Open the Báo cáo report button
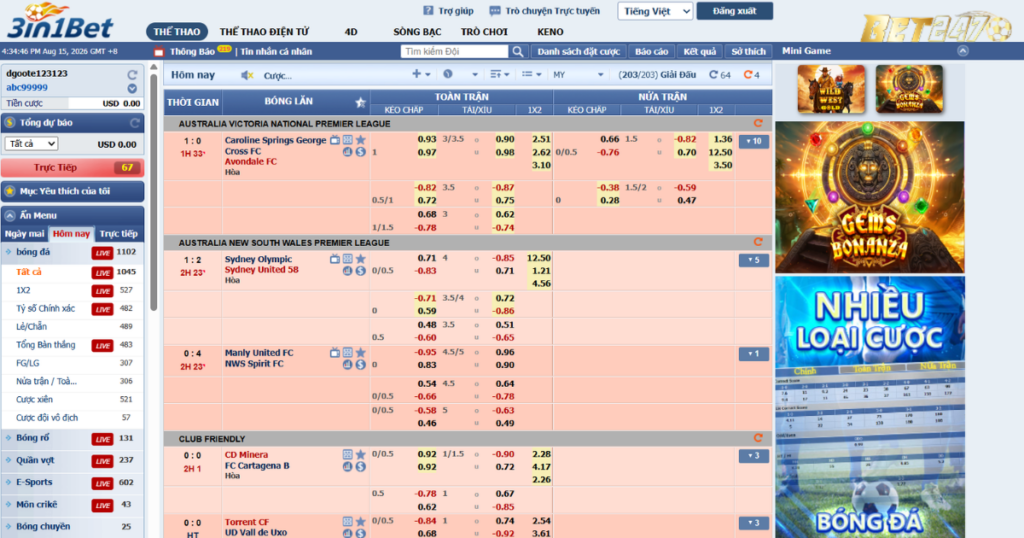The image size is (1024, 538). click(x=651, y=52)
